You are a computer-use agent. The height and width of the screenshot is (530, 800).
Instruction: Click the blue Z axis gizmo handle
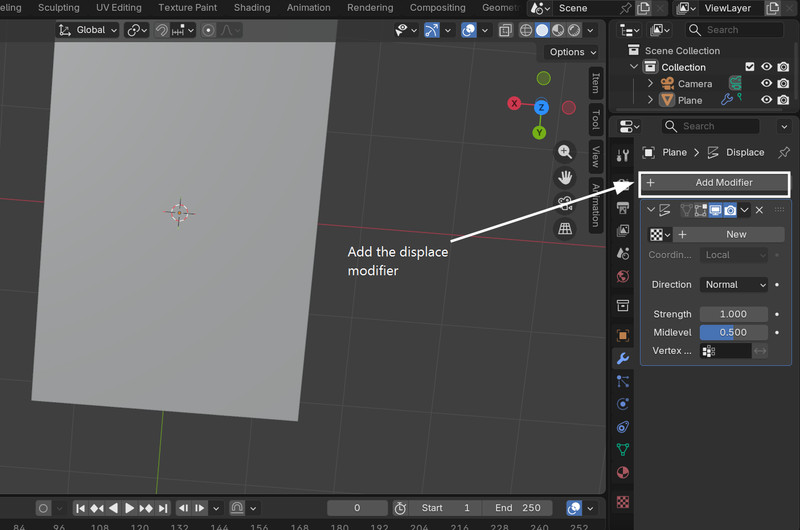(541, 107)
